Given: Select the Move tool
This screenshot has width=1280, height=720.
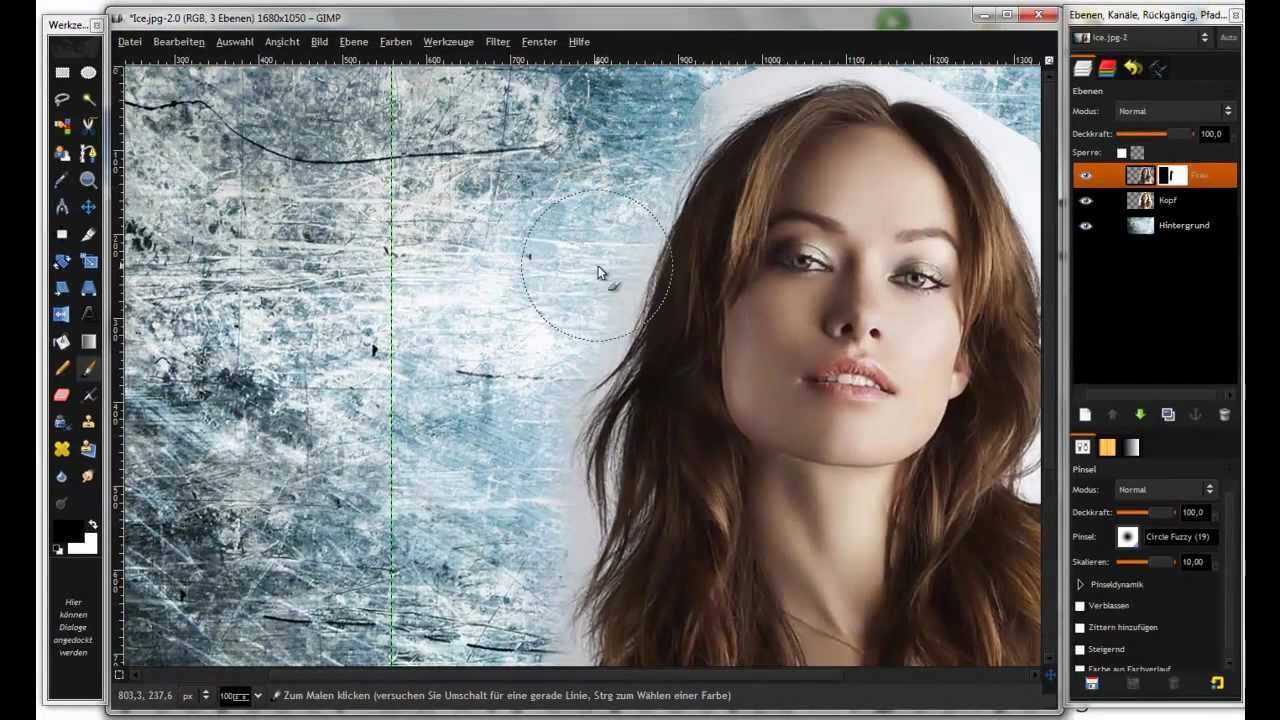Looking at the screenshot, I should coord(88,207).
